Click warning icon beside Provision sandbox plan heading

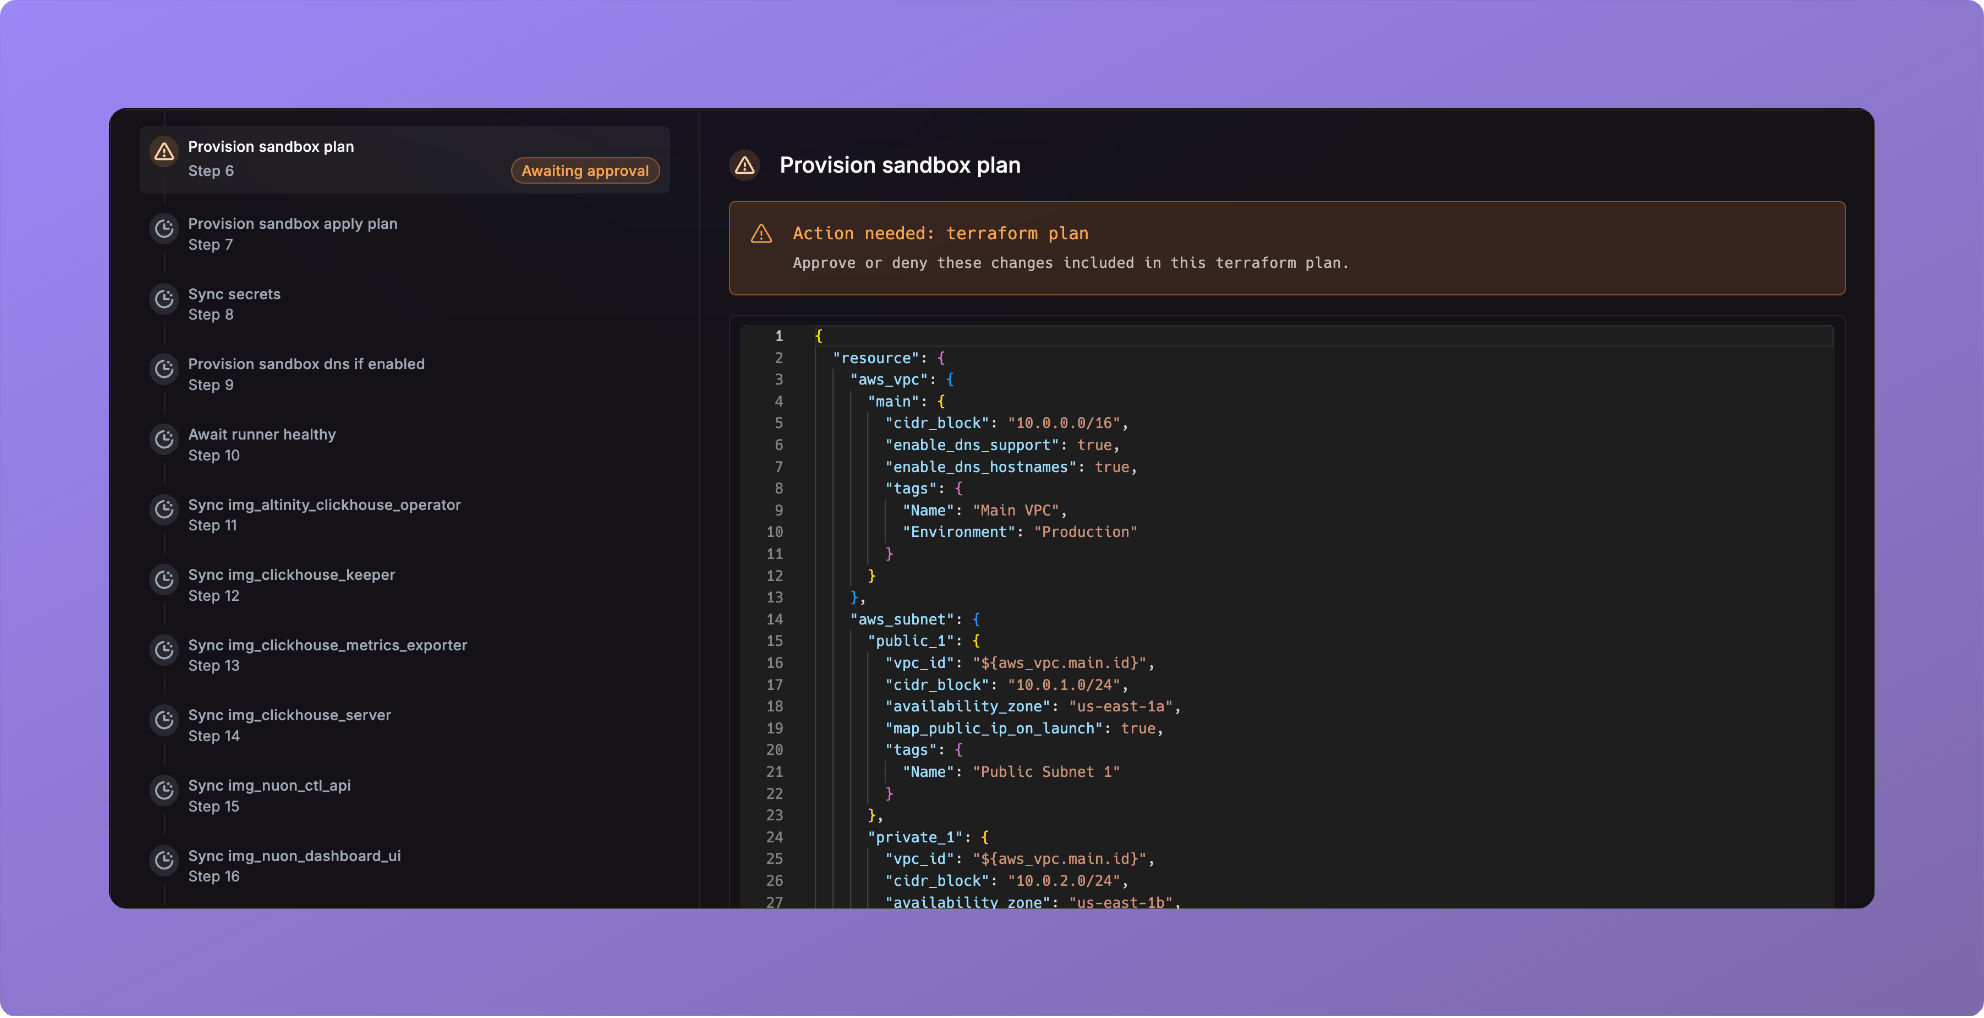click(x=745, y=166)
